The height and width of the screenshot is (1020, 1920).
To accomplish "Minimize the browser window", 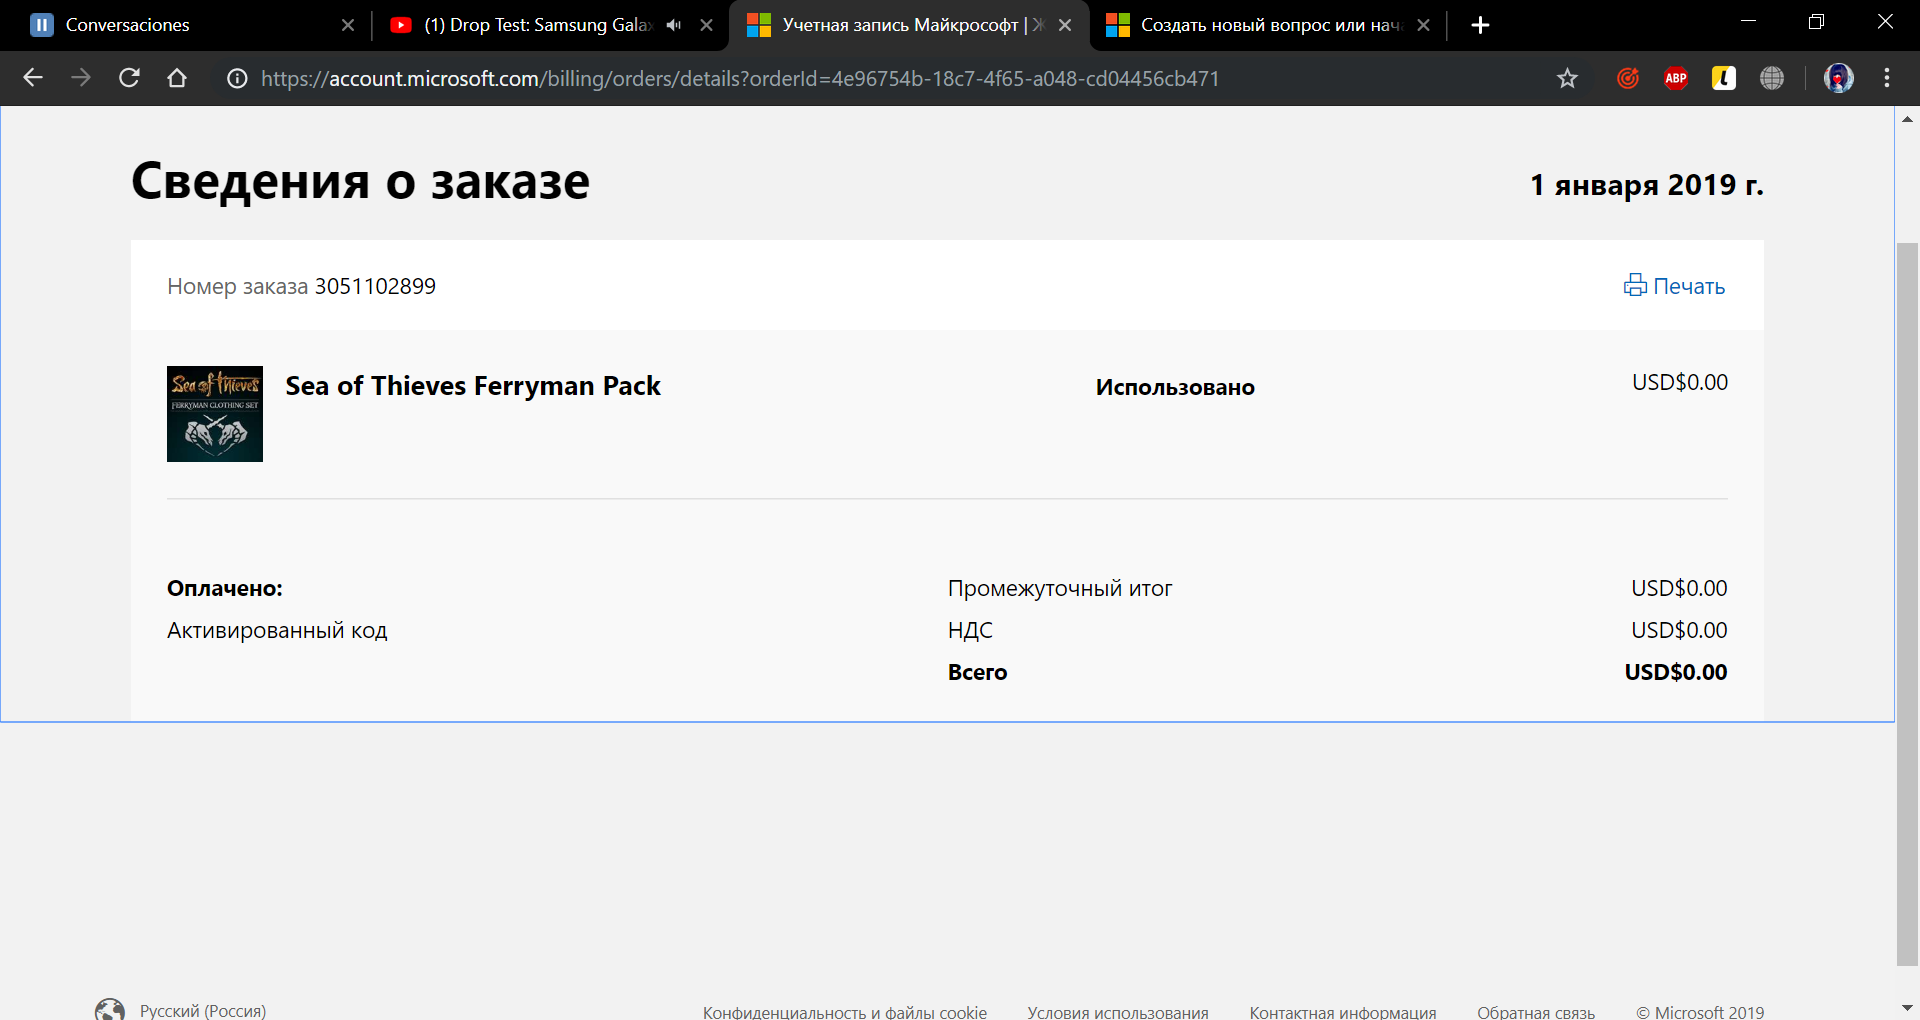I will click(x=1749, y=22).
